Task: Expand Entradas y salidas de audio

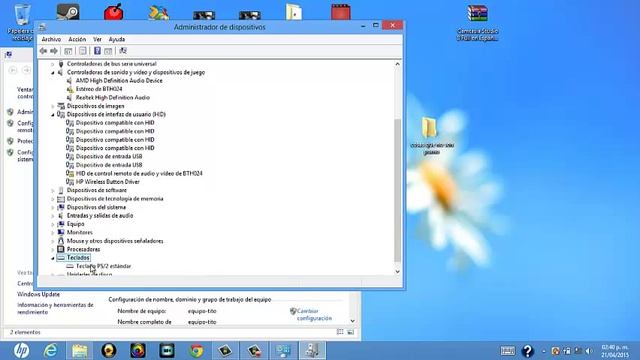Action: 53,216
